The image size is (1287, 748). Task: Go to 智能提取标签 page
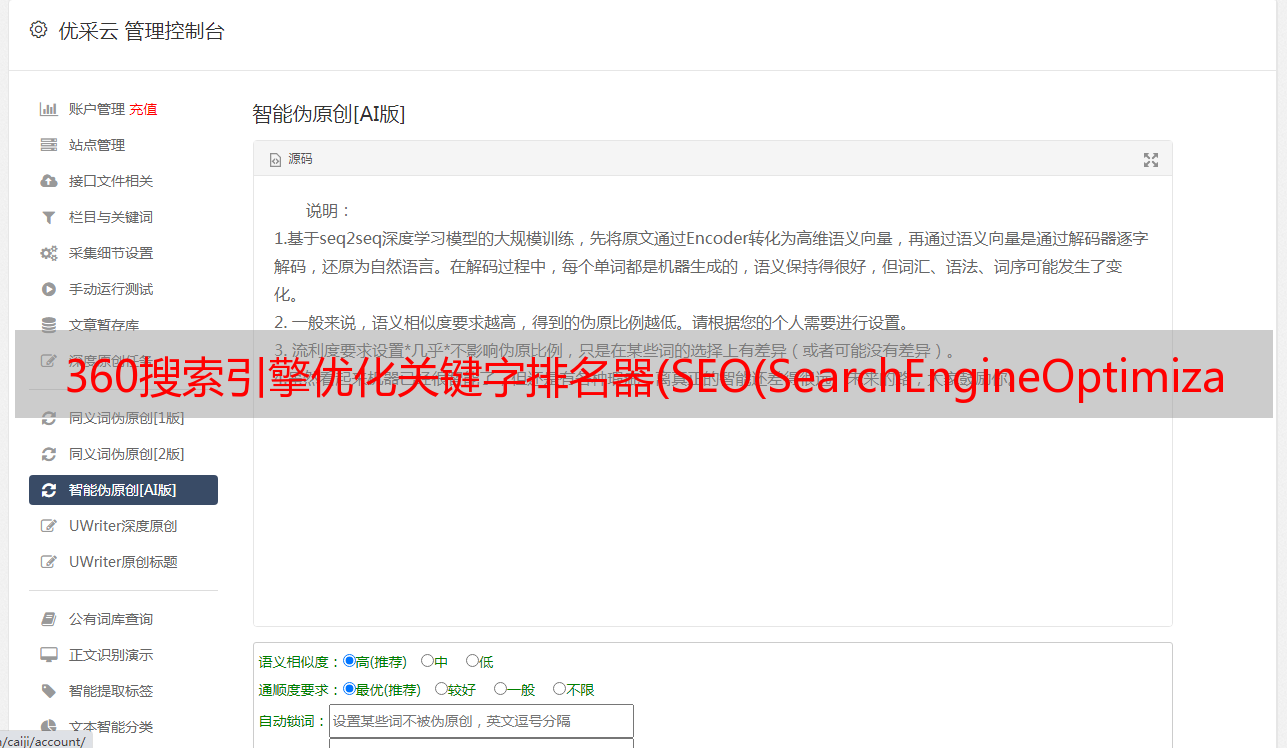[x=111, y=691]
